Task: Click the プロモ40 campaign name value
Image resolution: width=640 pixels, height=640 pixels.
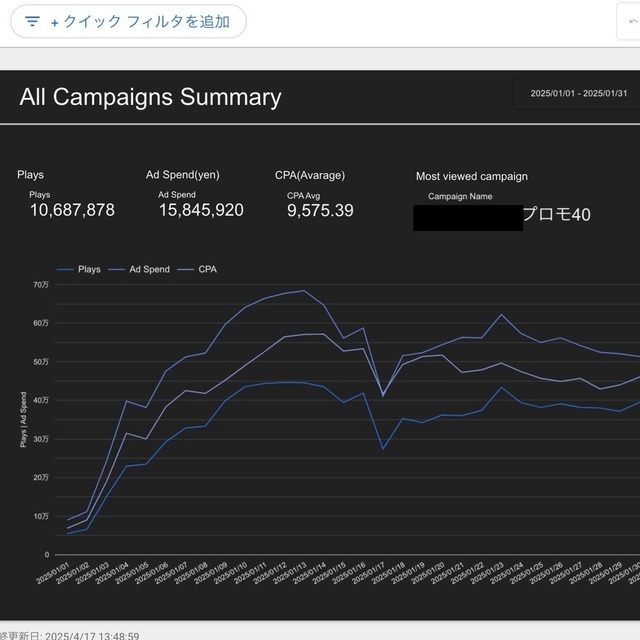Action: click(558, 216)
